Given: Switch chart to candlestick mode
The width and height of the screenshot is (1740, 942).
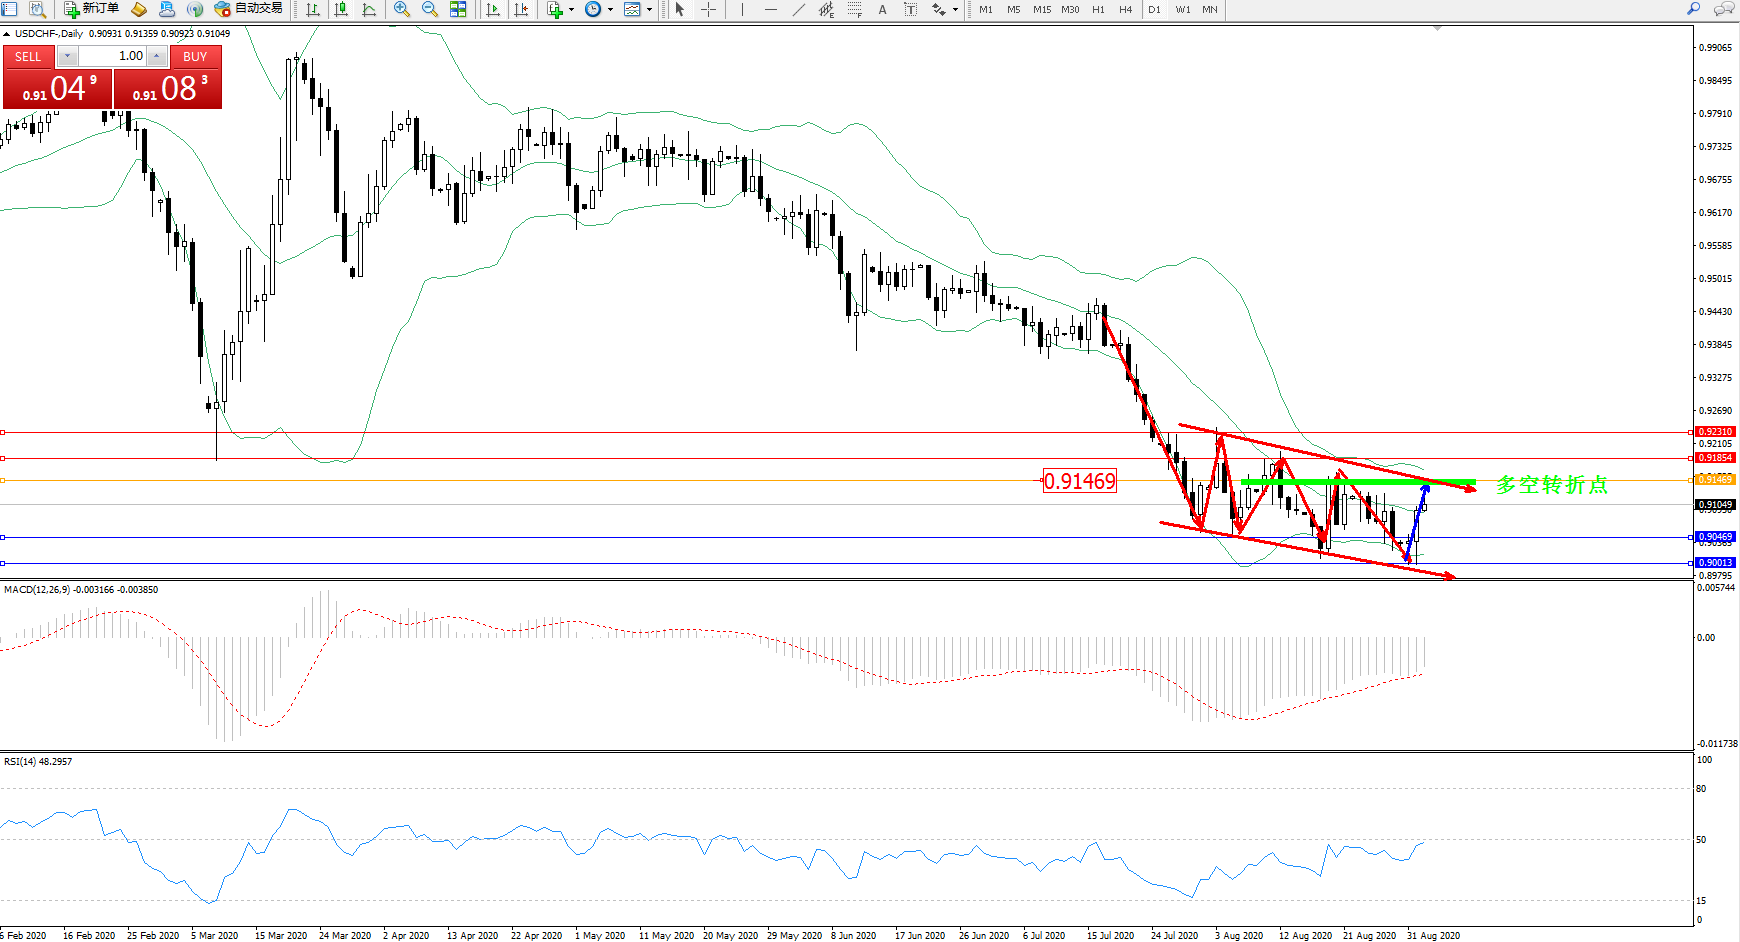Looking at the screenshot, I should pos(341,9).
